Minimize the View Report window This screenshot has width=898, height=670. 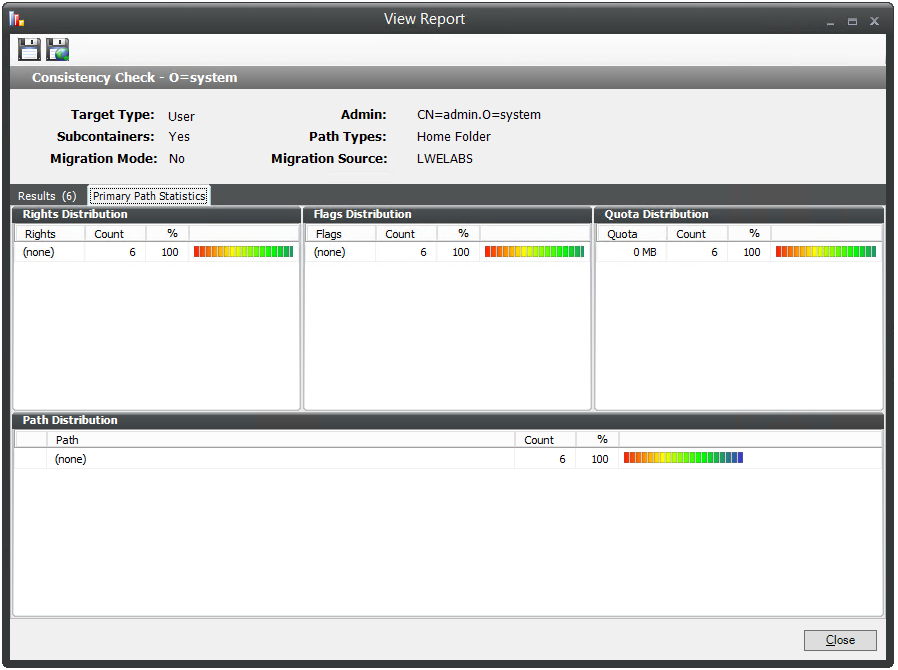(x=830, y=22)
